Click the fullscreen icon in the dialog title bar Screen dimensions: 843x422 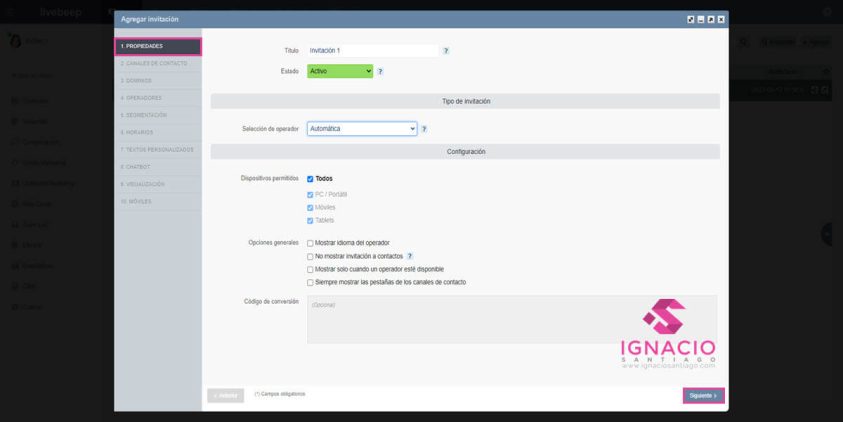pyautogui.click(x=691, y=19)
